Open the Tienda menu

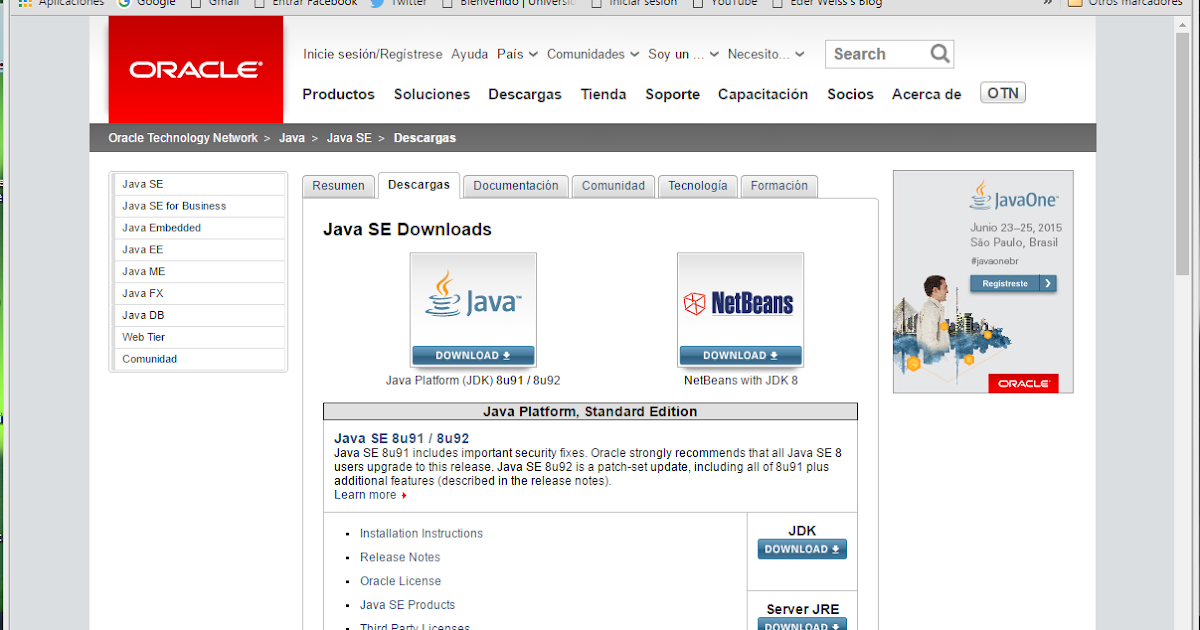604,94
